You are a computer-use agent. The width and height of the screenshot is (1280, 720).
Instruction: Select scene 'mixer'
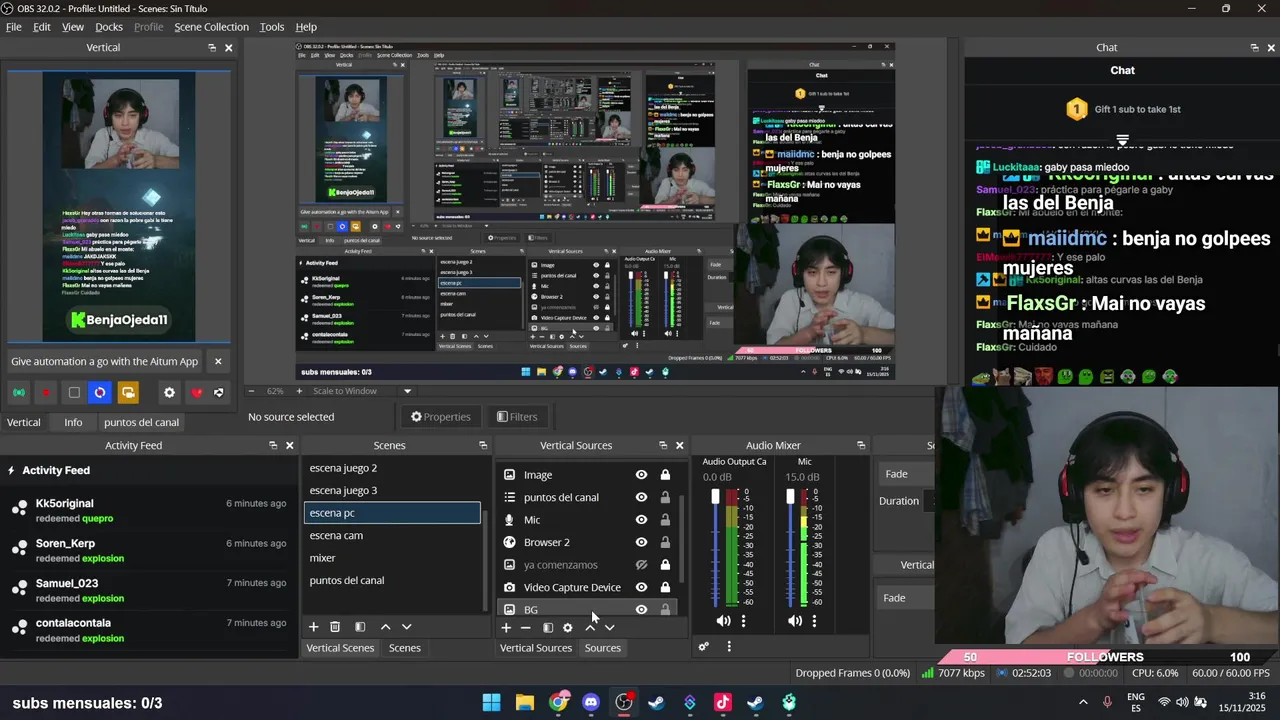pyautogui.click(x=393, y=558)
